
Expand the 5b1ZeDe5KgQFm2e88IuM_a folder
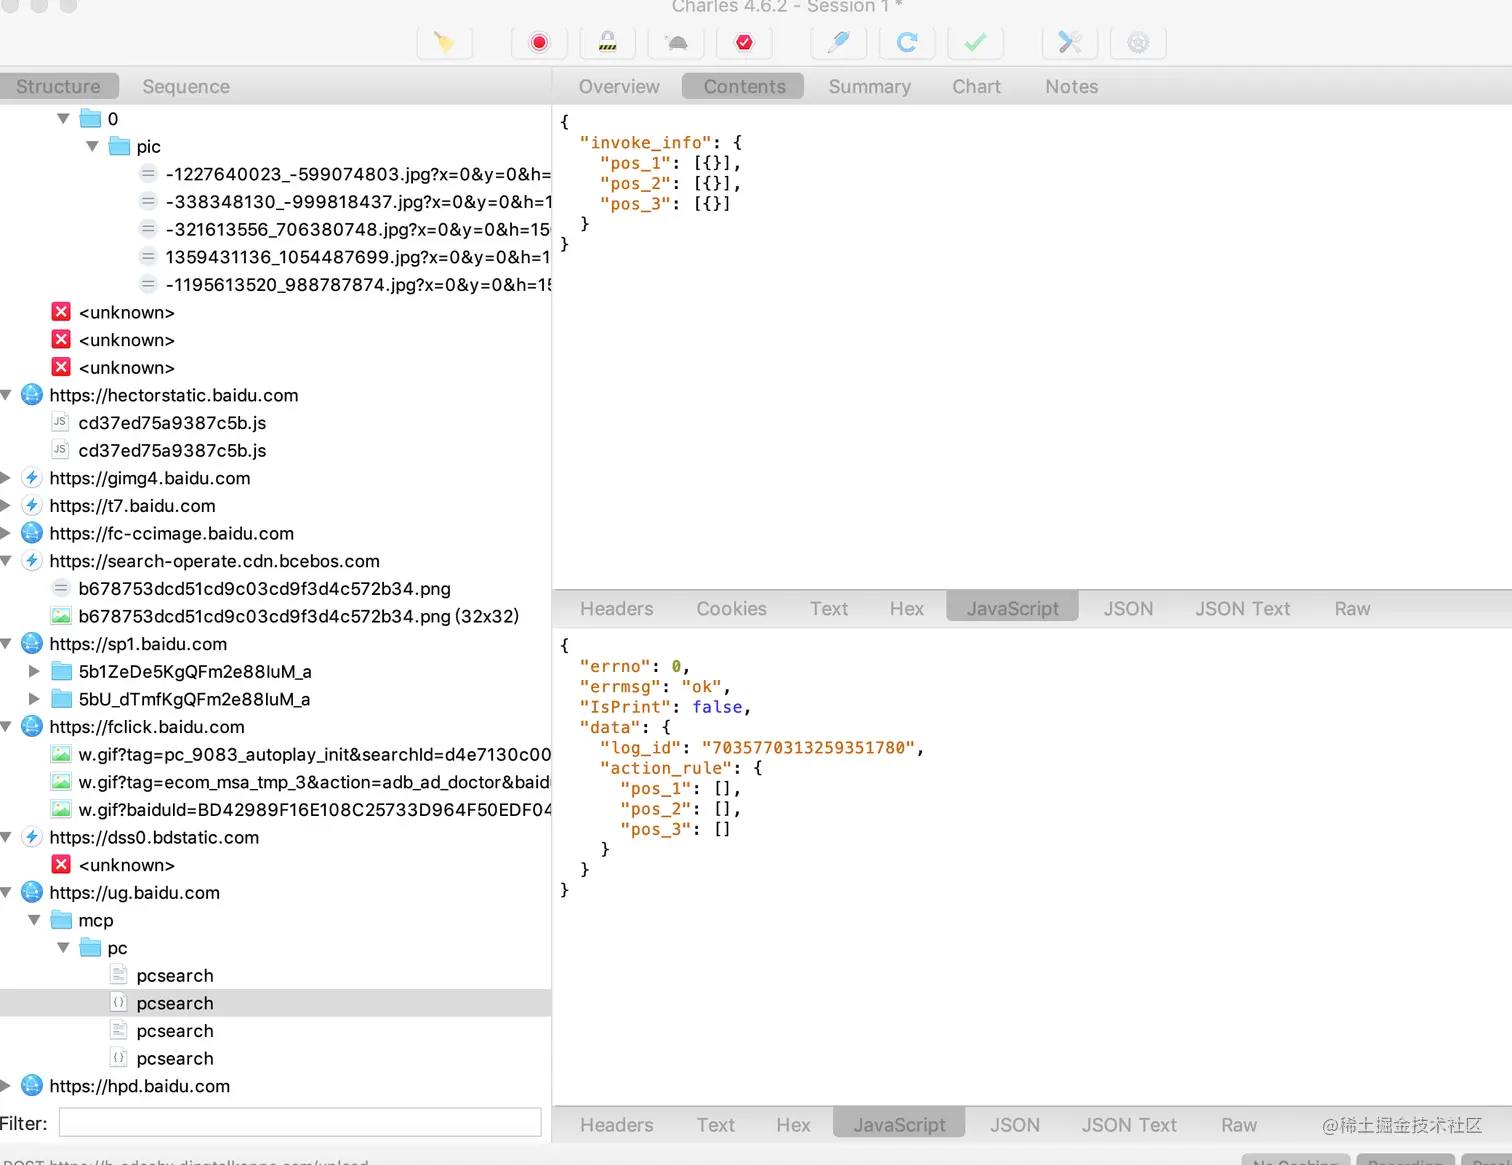(35, 671)
